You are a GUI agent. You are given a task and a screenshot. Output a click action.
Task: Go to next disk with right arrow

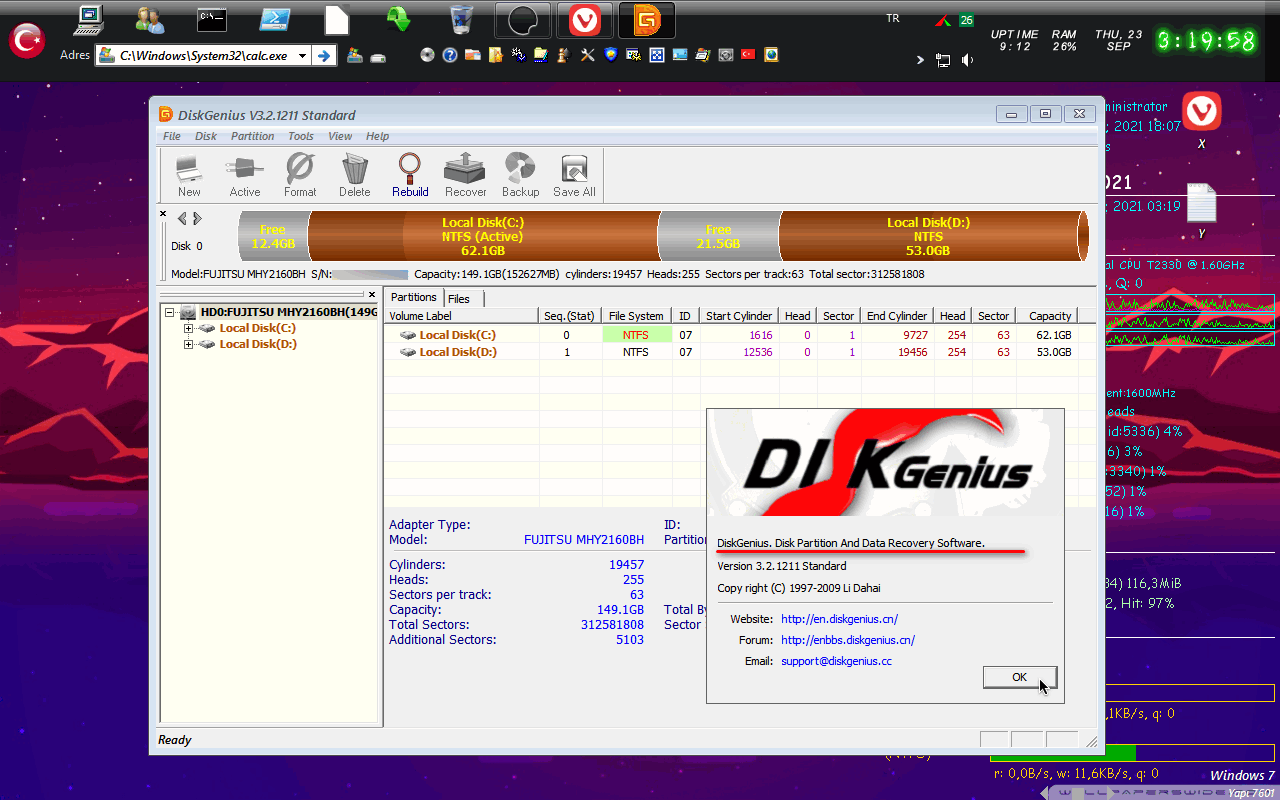pyautogui.click(x=198, y=218)
